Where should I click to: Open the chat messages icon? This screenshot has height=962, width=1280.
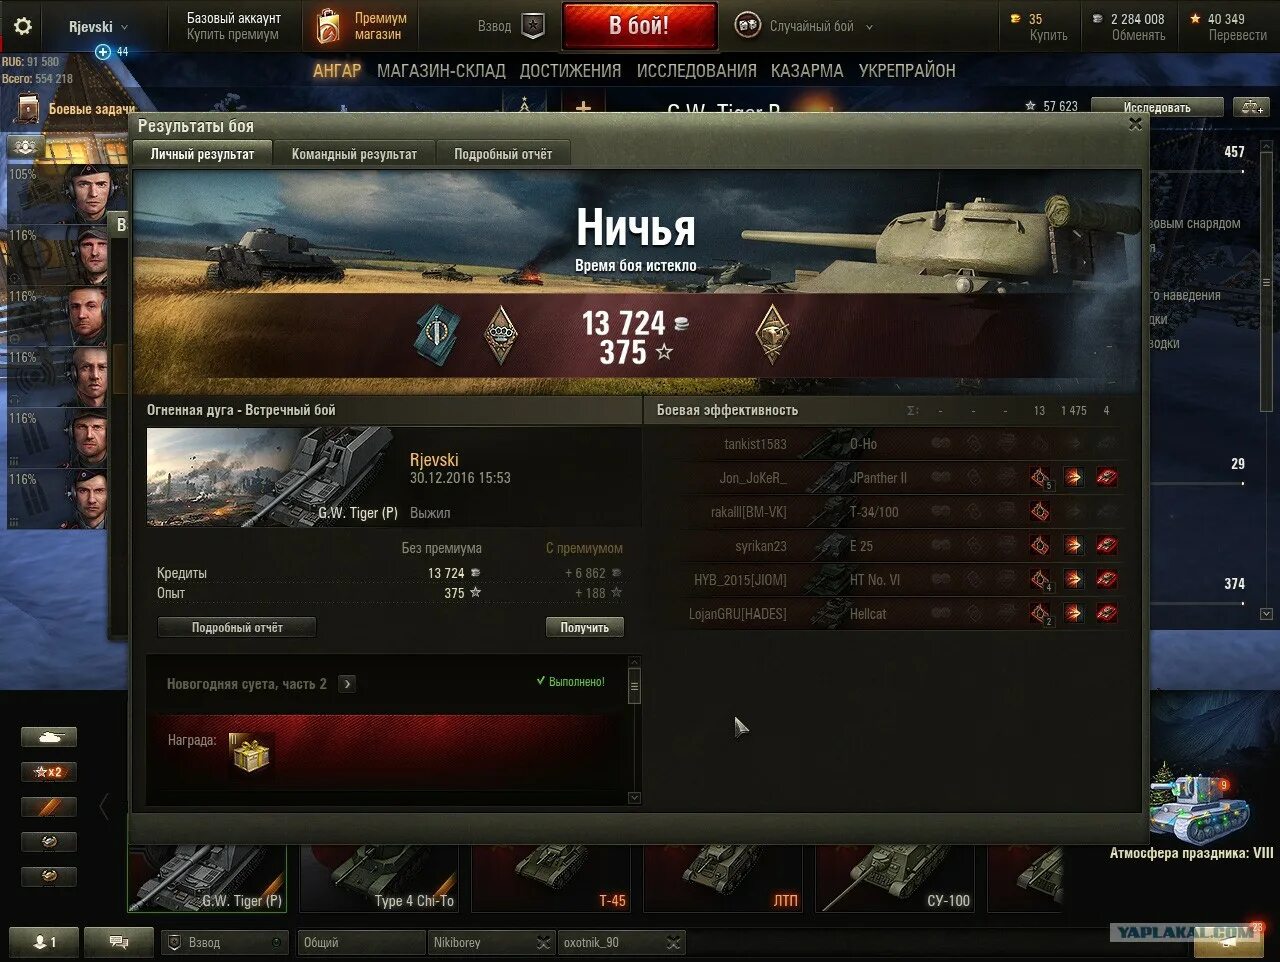coord(118,942)
